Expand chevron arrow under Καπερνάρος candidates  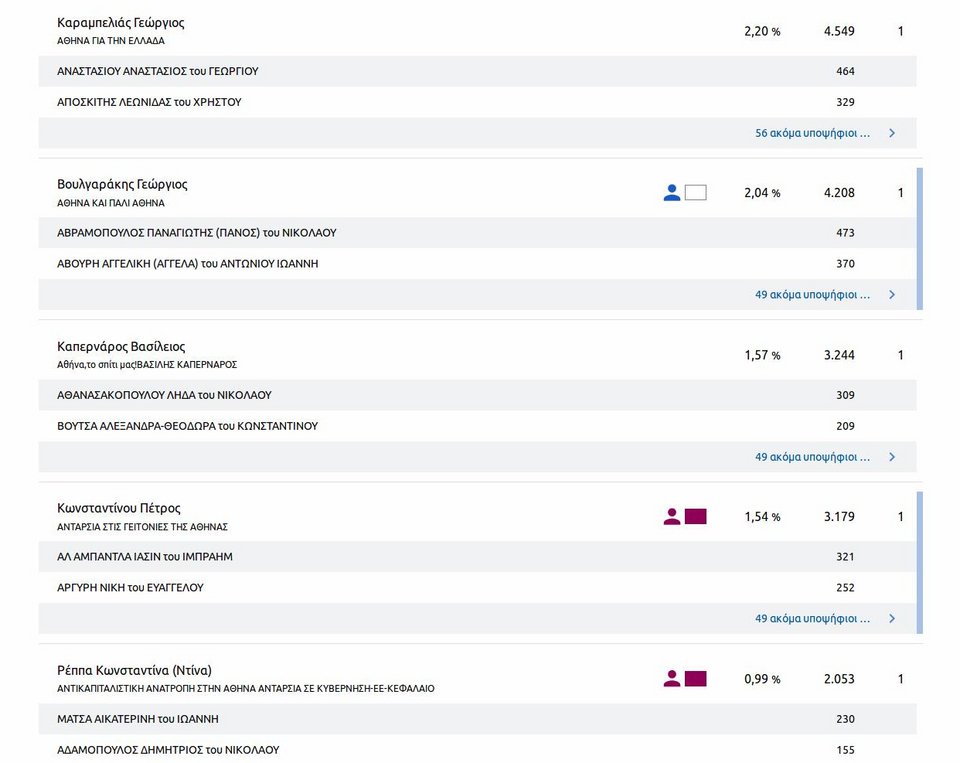click(x=892, y=457)
